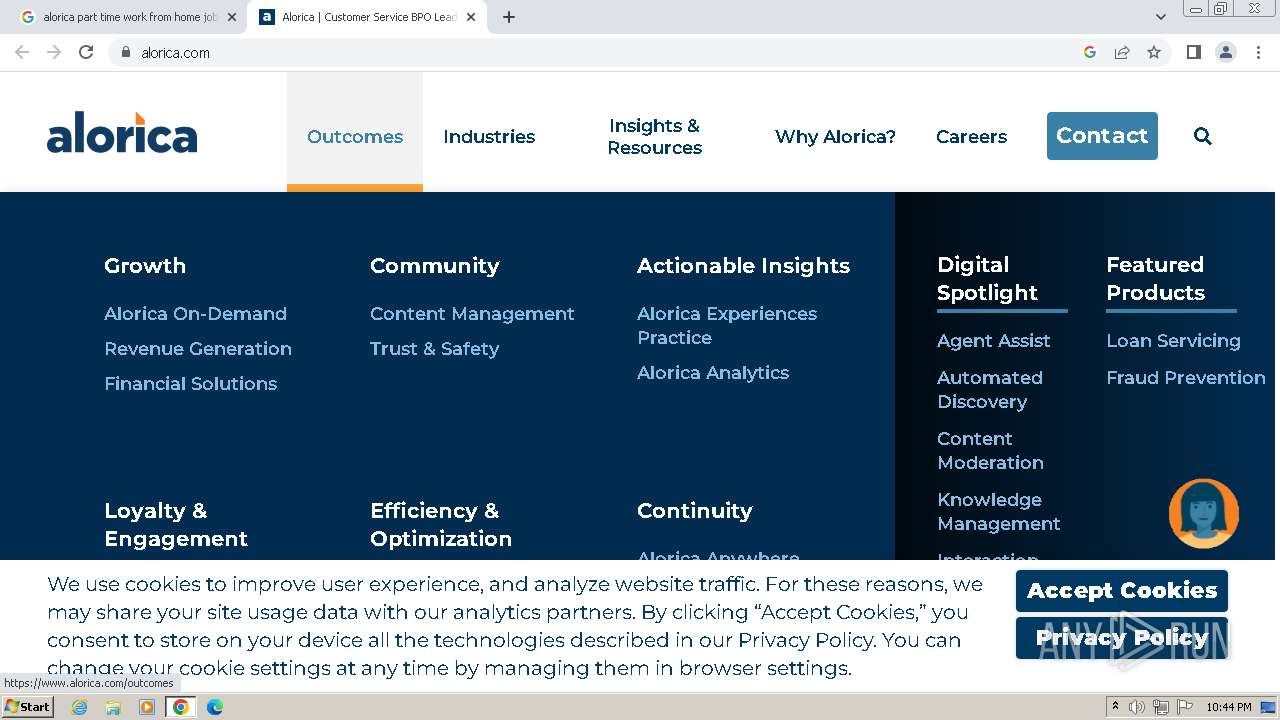Viewport: 1280px width, 720px height.
Task: Click the search magnifier icon
Action: coord(1202,137)
